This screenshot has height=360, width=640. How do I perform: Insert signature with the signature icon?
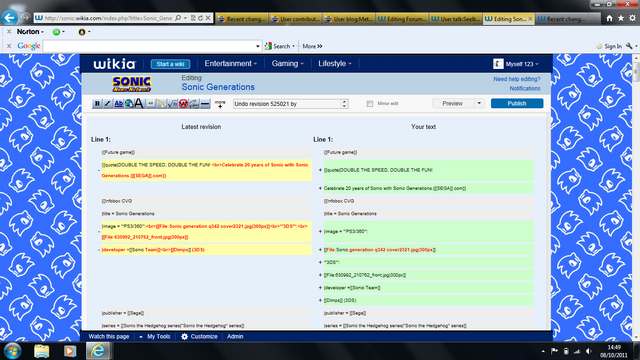(194, 104)
